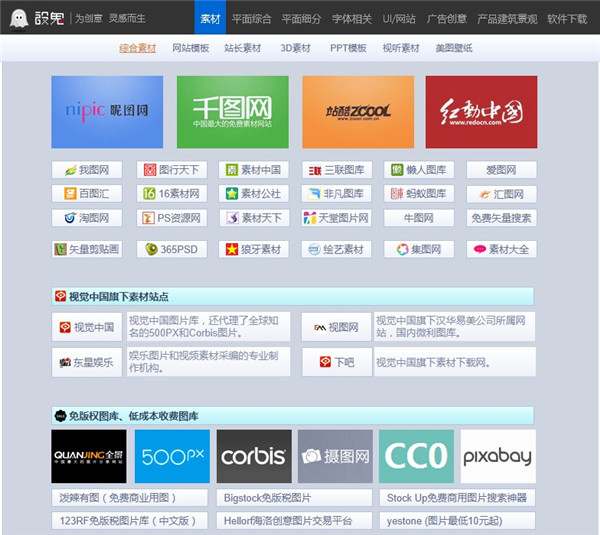
Task: Click the 蚂蚁图库 icon
Action: pos(397,194)
